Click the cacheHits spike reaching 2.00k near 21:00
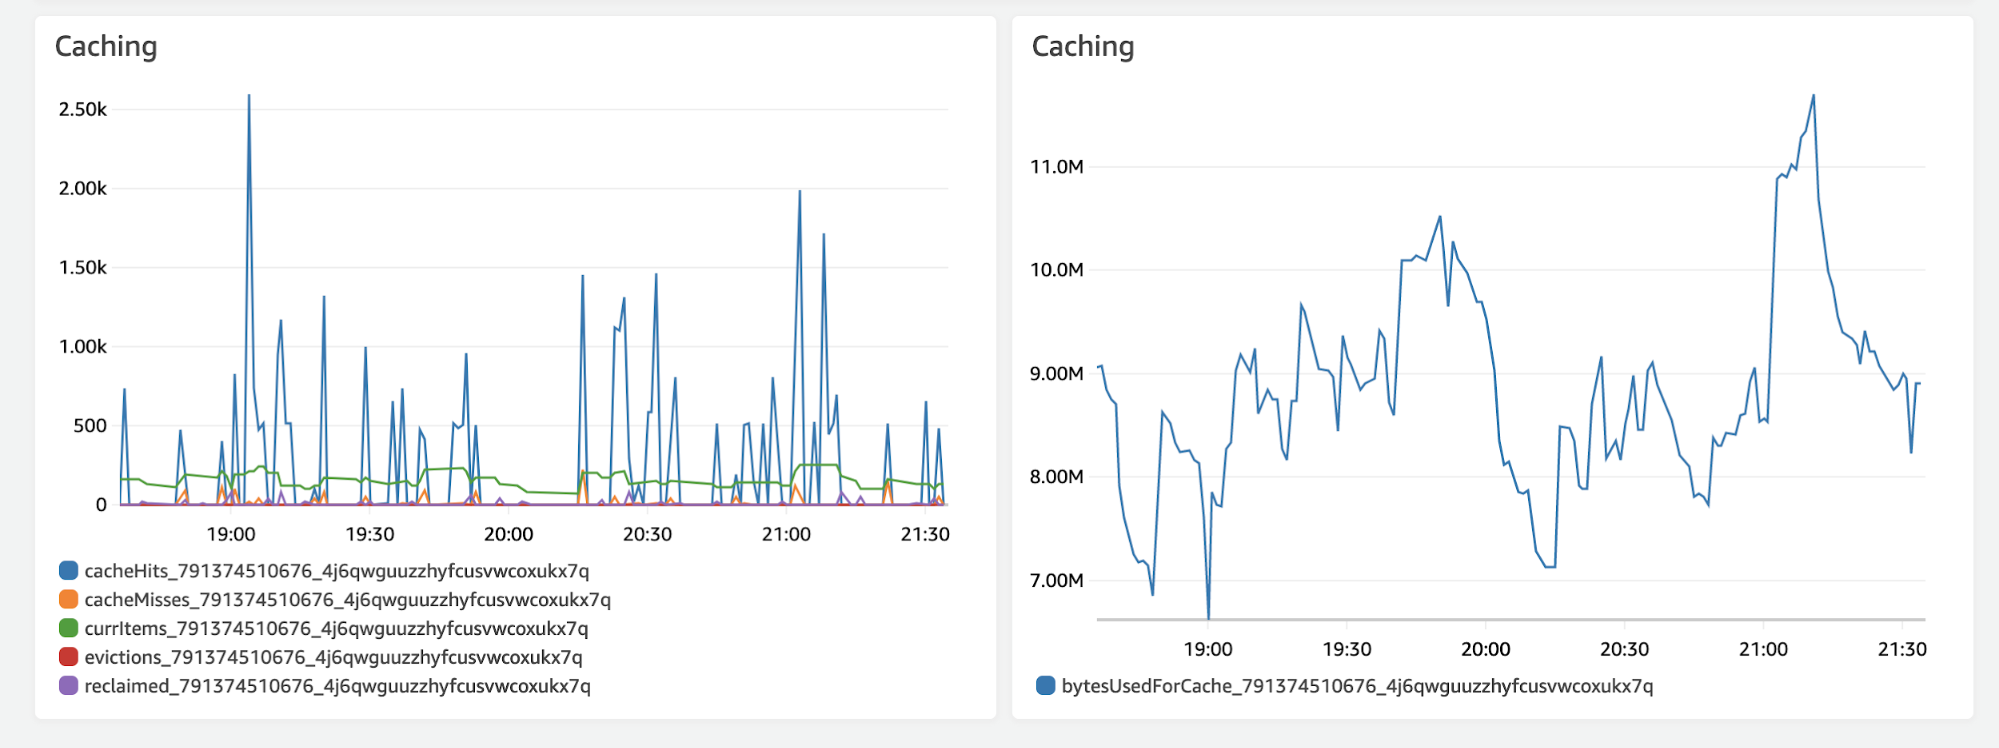 (799, 192)
